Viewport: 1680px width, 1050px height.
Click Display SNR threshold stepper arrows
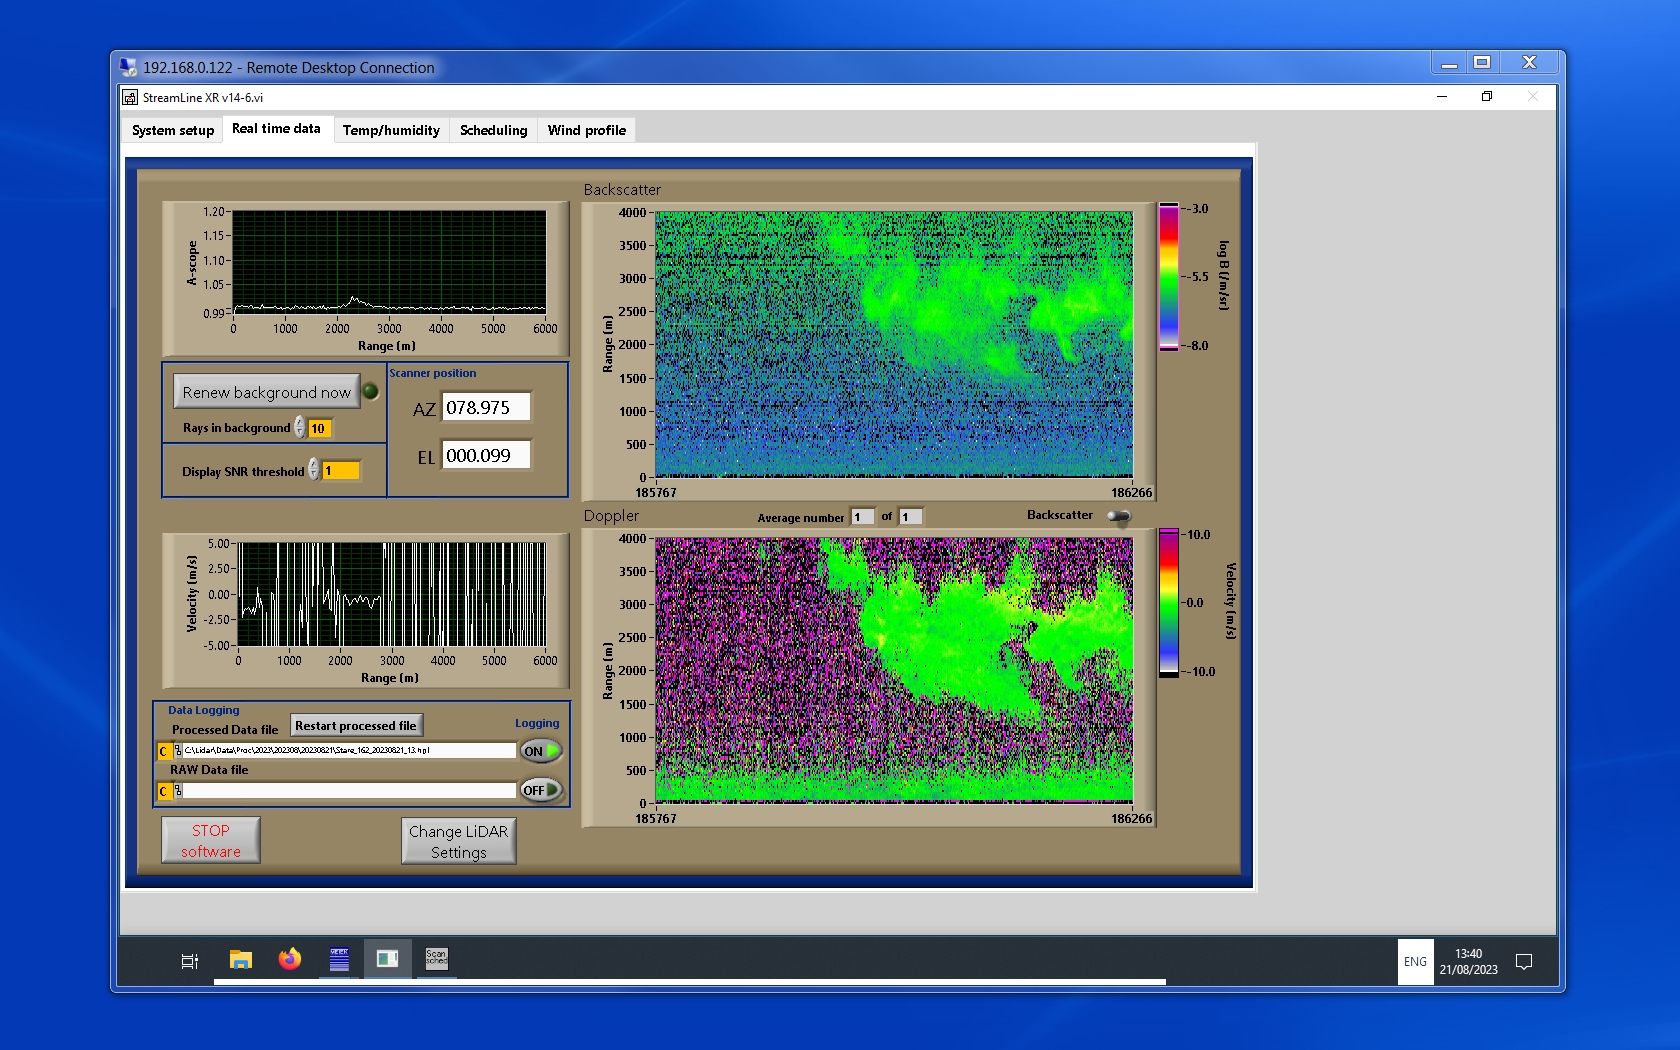coord(314,470)
